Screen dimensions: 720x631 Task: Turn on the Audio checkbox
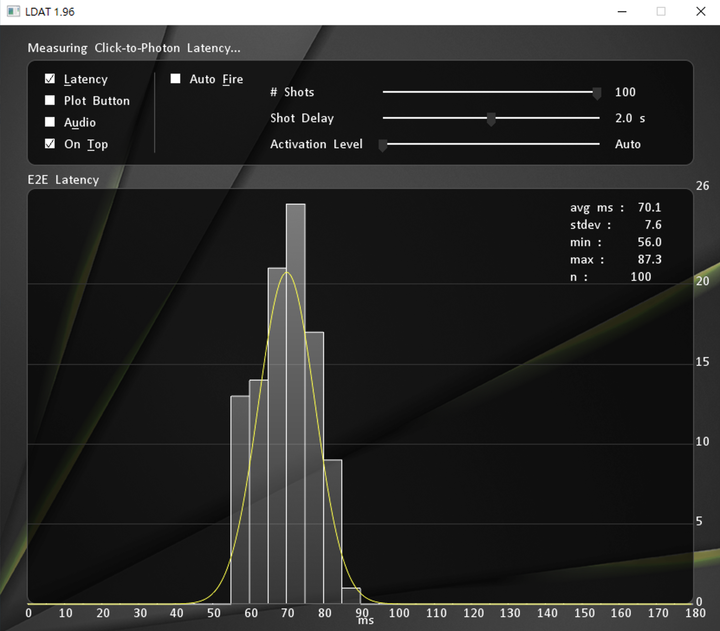pos(50,122)
